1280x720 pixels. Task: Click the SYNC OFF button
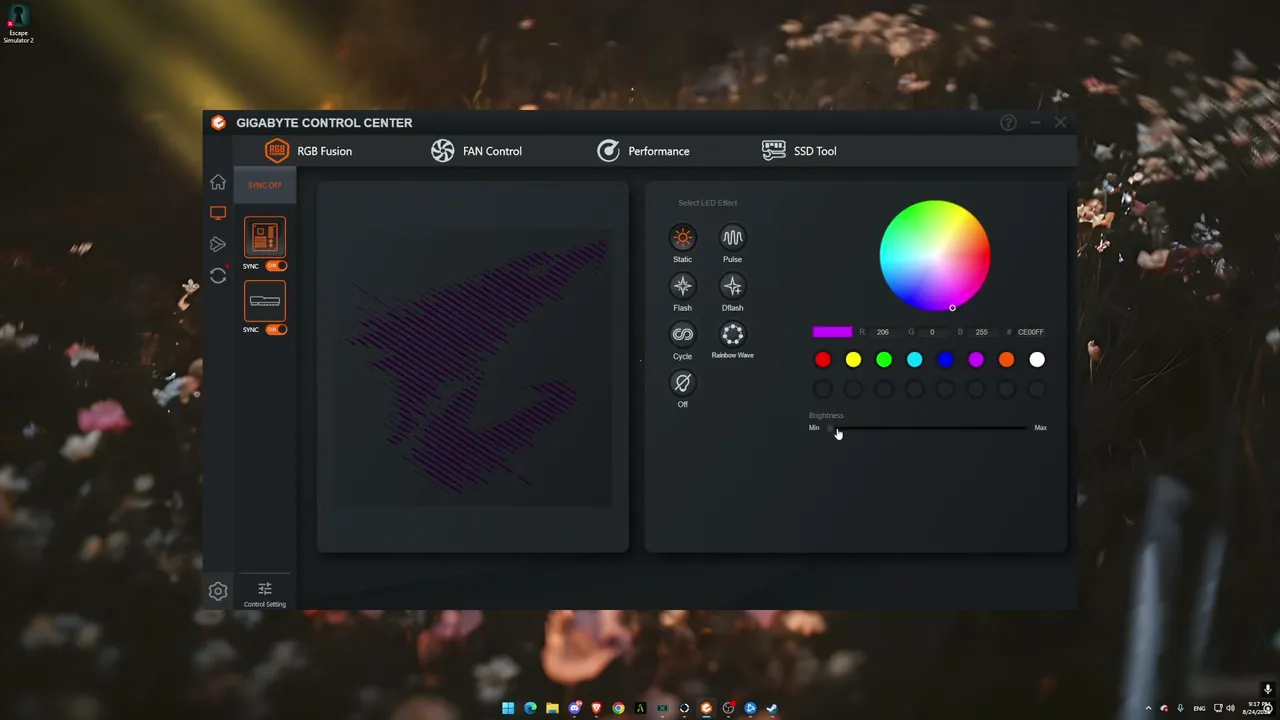[x=265, y=185]
